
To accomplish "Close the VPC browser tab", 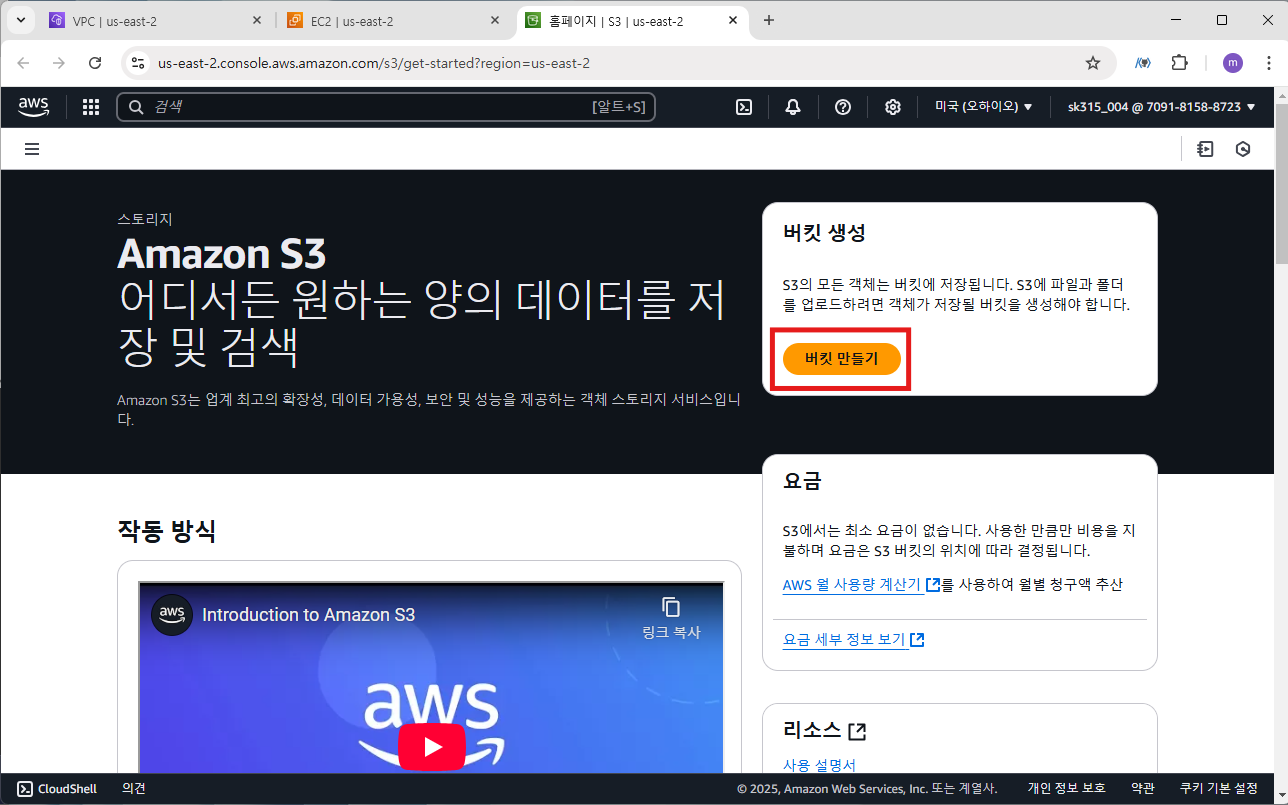I will click(257, 20).
